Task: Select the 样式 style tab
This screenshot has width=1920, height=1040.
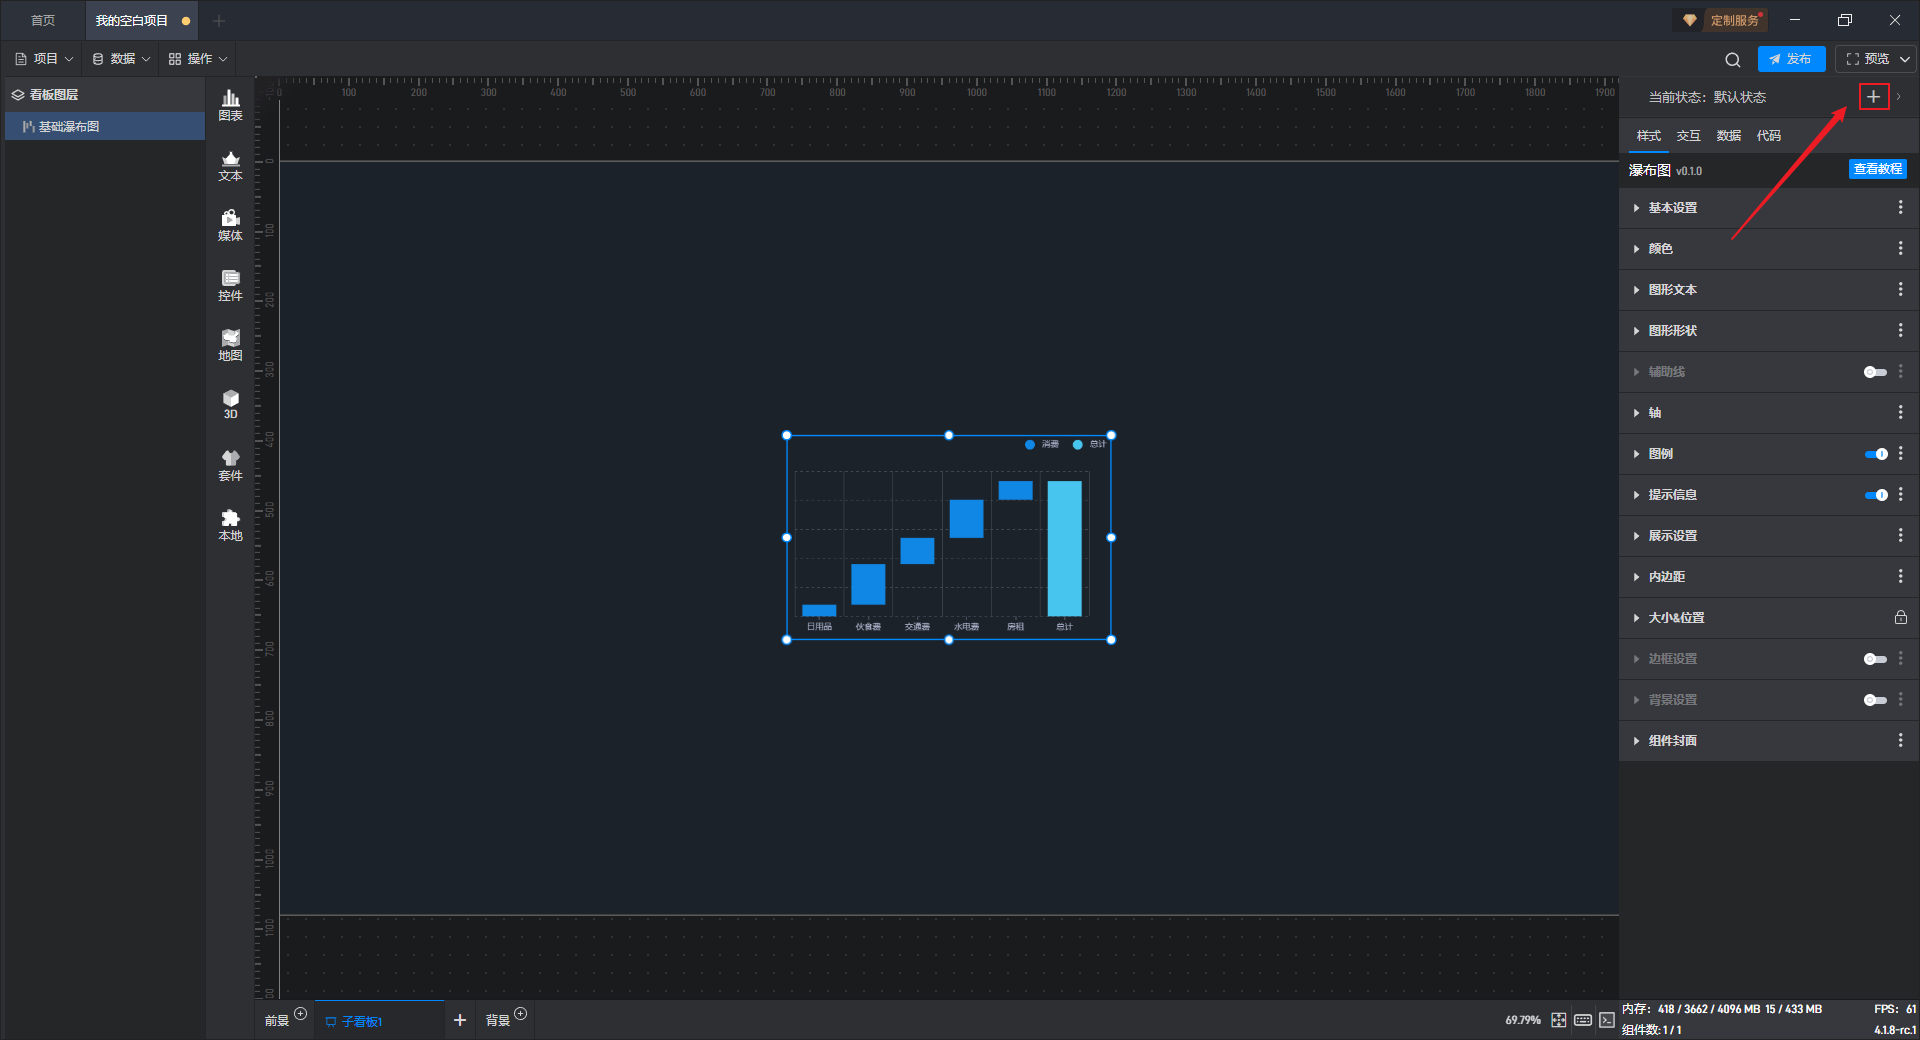Action: tap(1648, 135)
